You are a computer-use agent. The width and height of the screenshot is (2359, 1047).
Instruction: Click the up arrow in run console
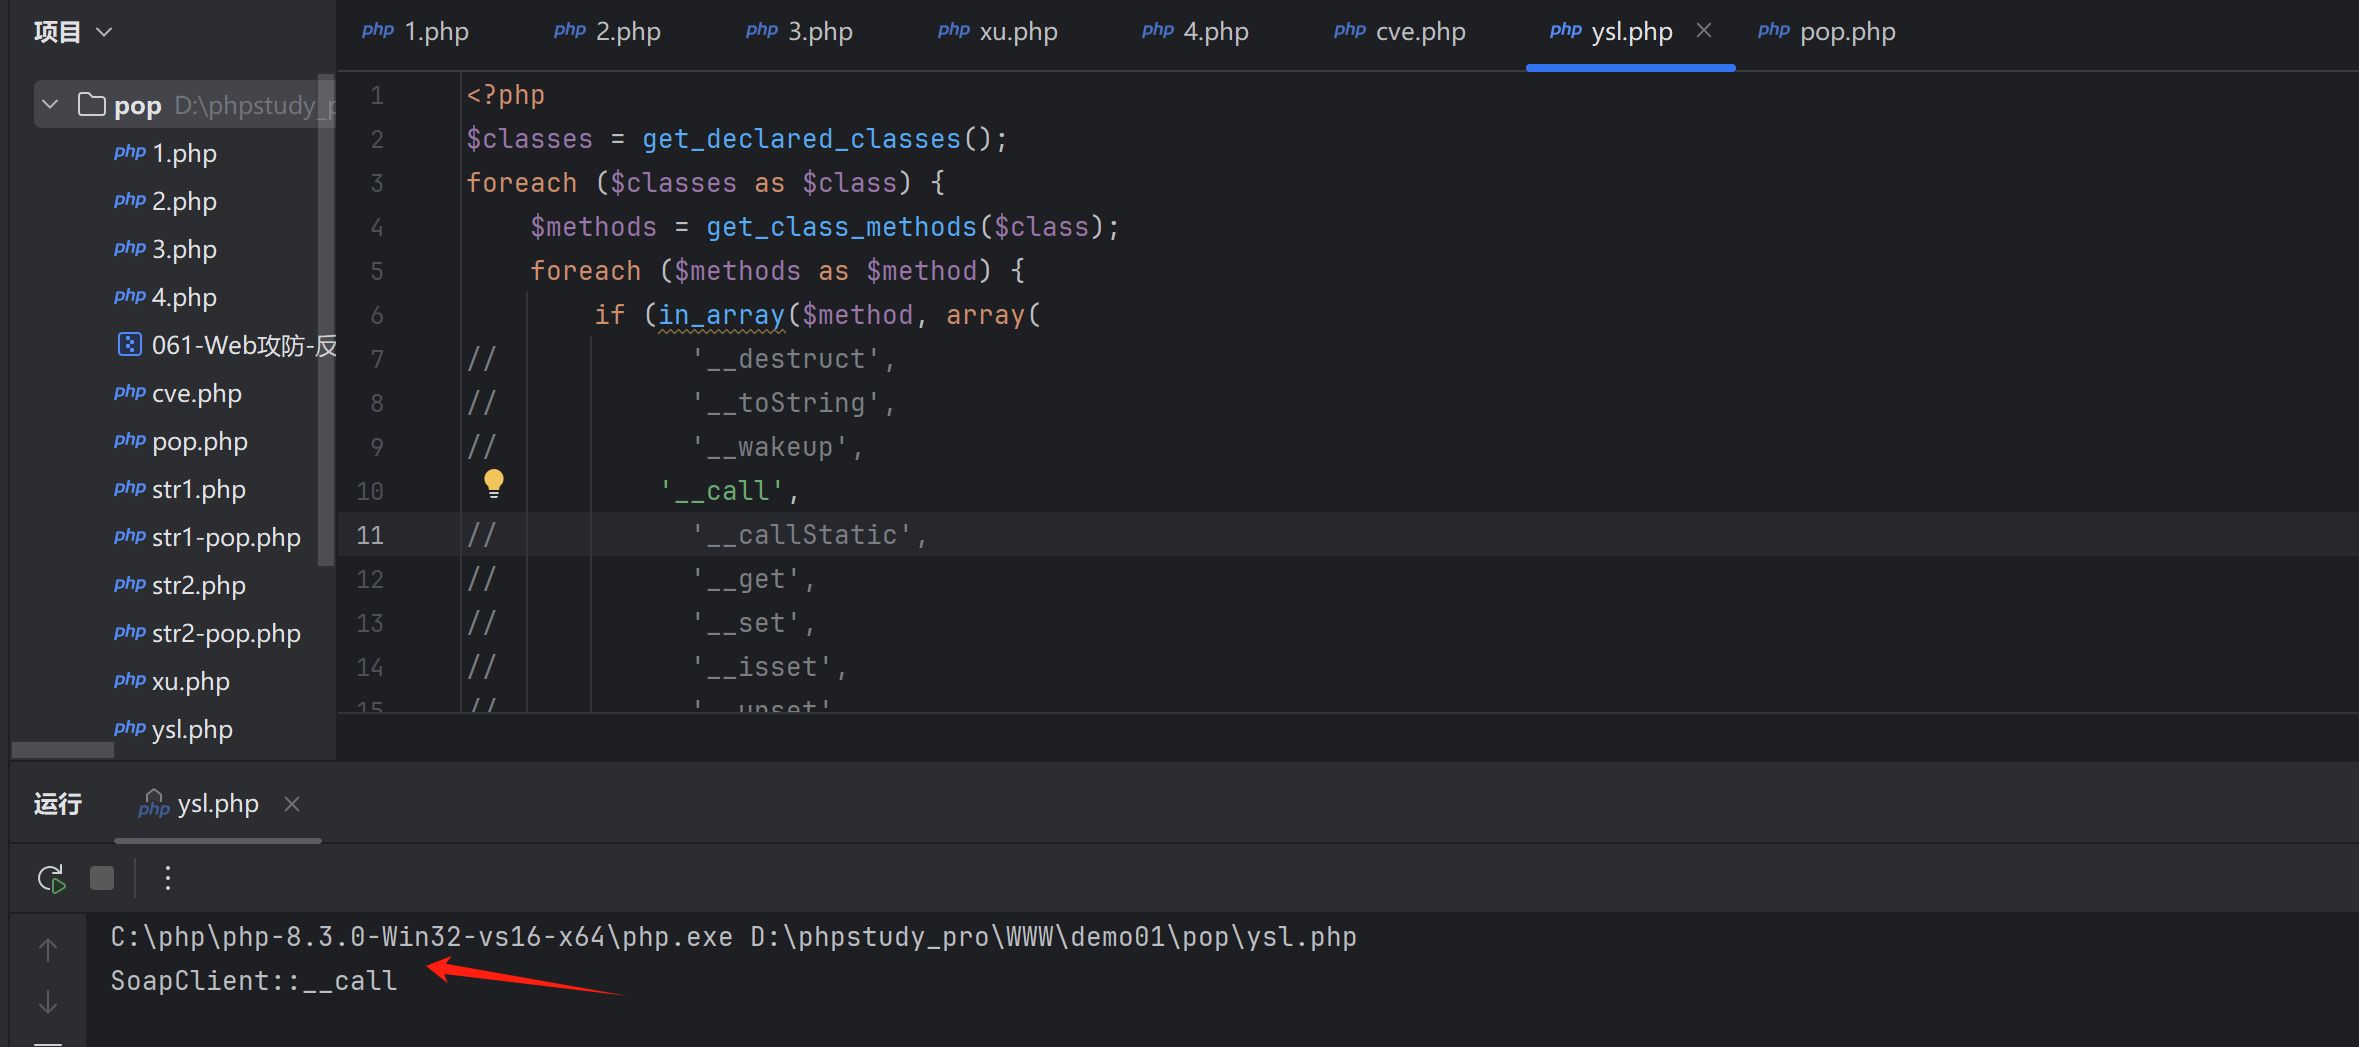click(x=48, y=950)
